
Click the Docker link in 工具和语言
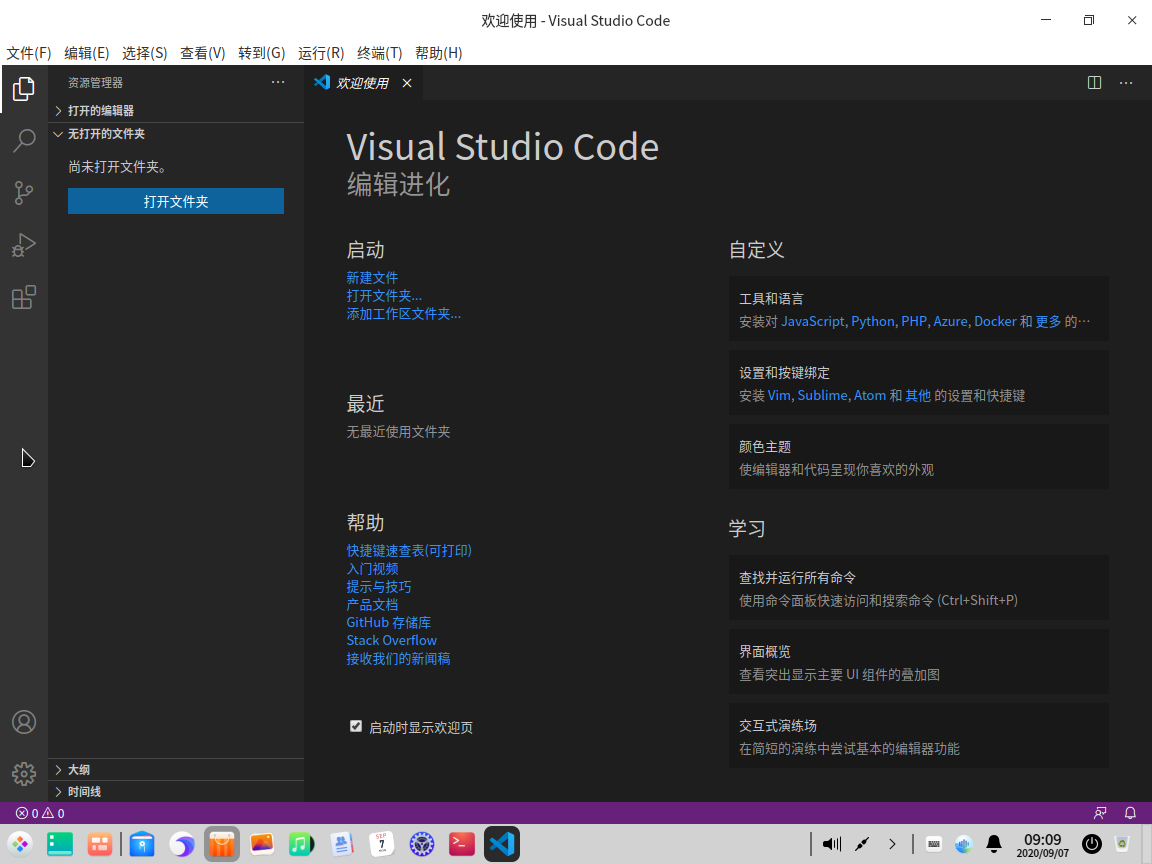[996, 321]
